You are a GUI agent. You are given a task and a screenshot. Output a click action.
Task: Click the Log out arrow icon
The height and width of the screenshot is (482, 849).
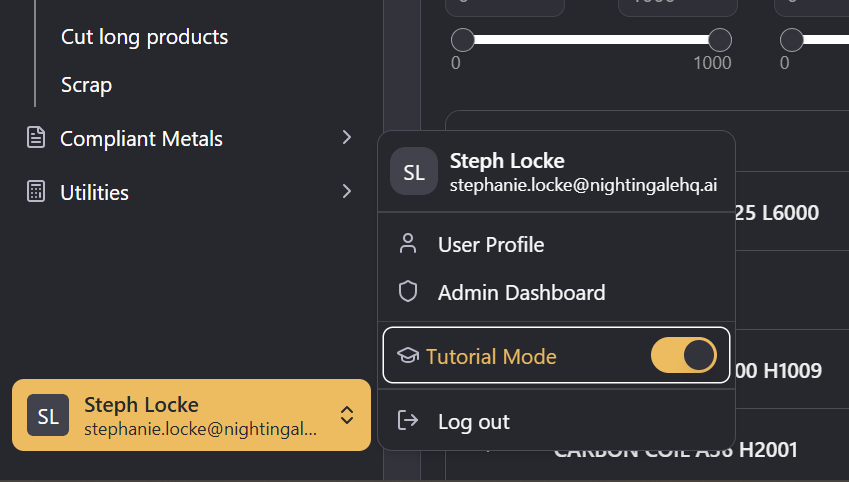407,421
